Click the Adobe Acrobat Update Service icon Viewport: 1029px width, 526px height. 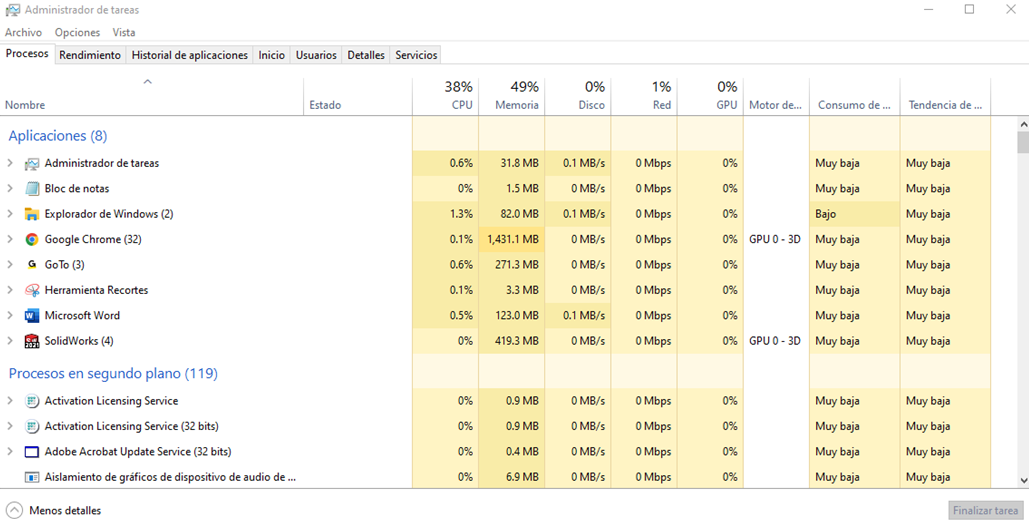[x=32, y=452]
